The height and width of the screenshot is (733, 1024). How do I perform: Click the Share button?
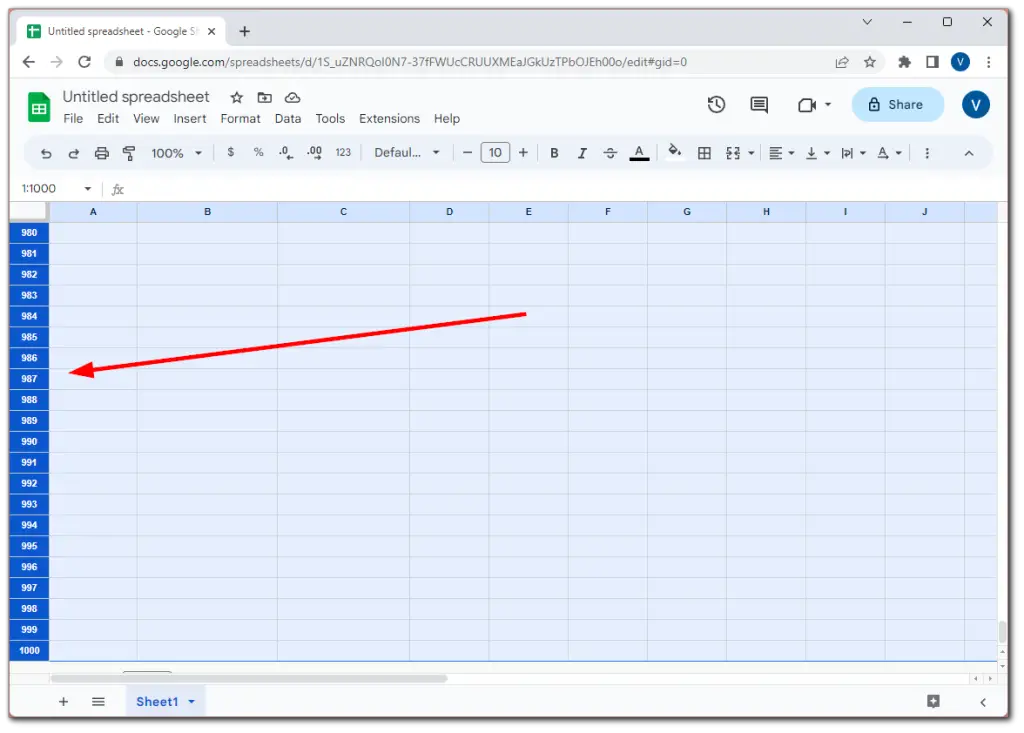click(x=897, y=104)
